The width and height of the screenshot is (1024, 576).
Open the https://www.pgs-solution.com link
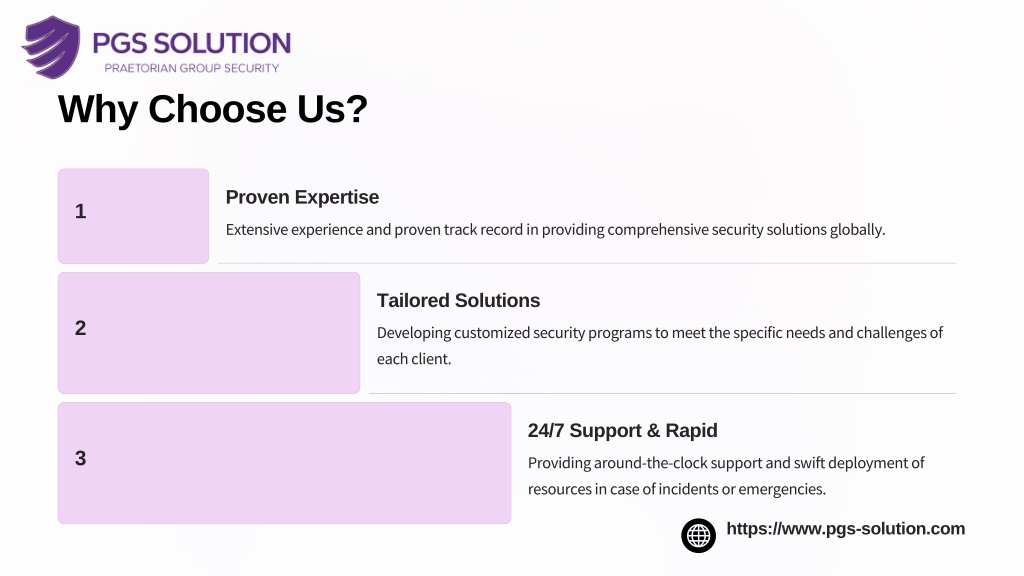pos(845,528)
